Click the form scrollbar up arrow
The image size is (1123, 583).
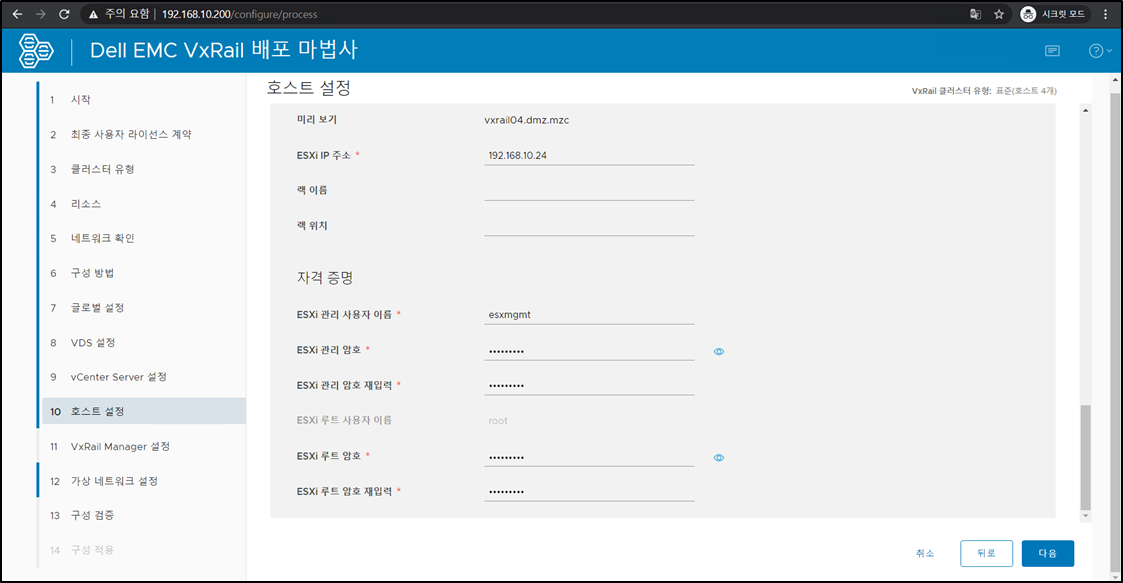1086,110
